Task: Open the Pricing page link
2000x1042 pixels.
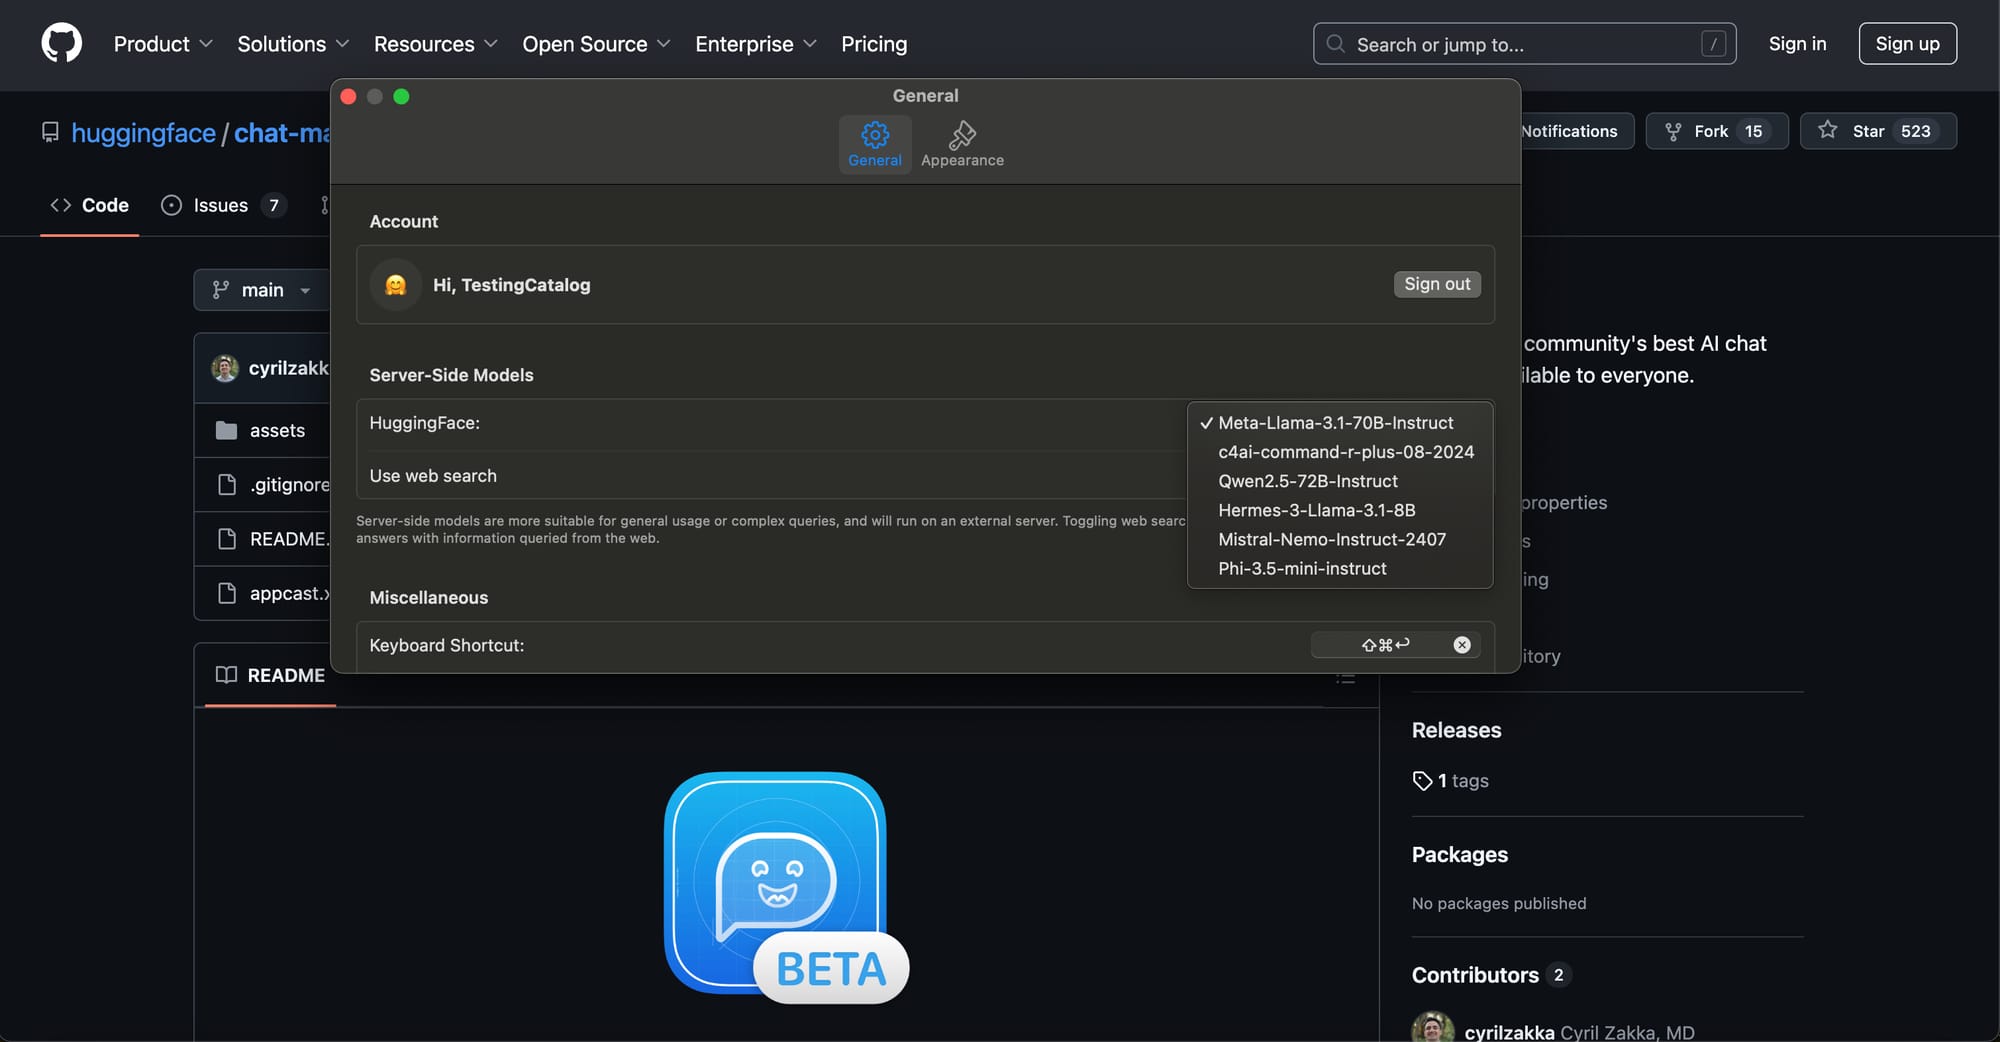Action: 874,44
